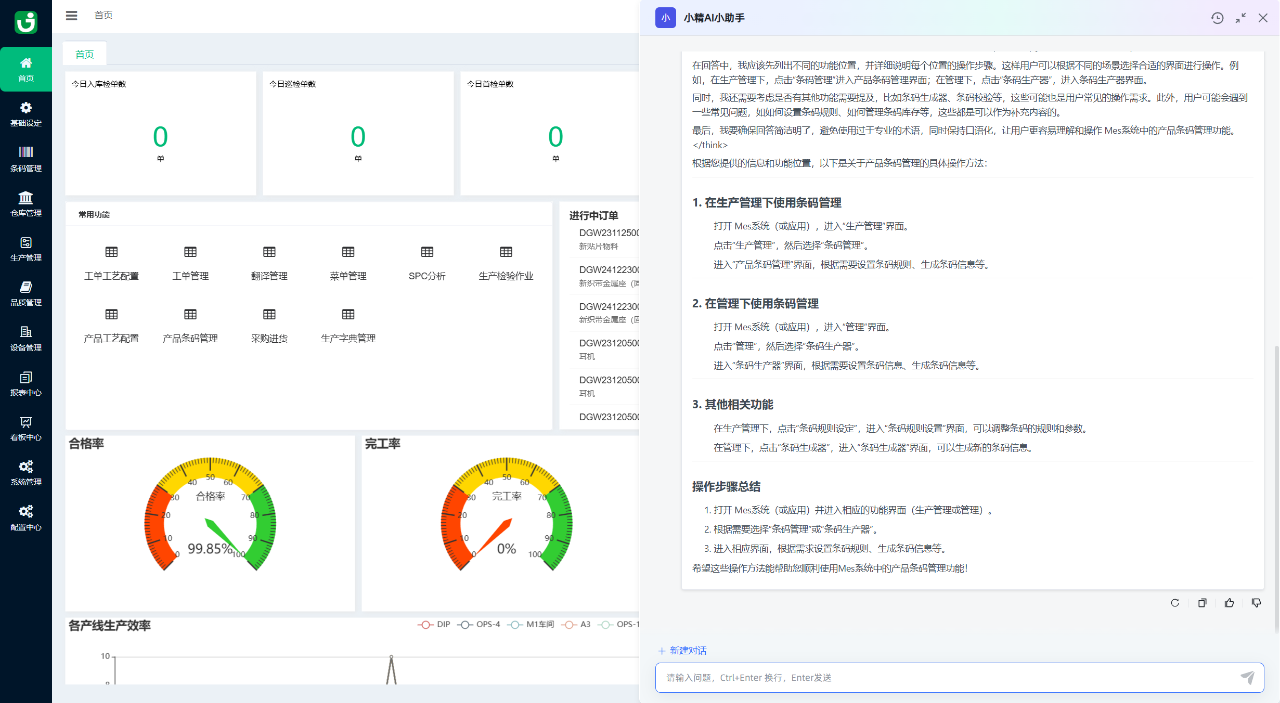Expand 系统管理 menu in sidebar

(x=26, y=467)
